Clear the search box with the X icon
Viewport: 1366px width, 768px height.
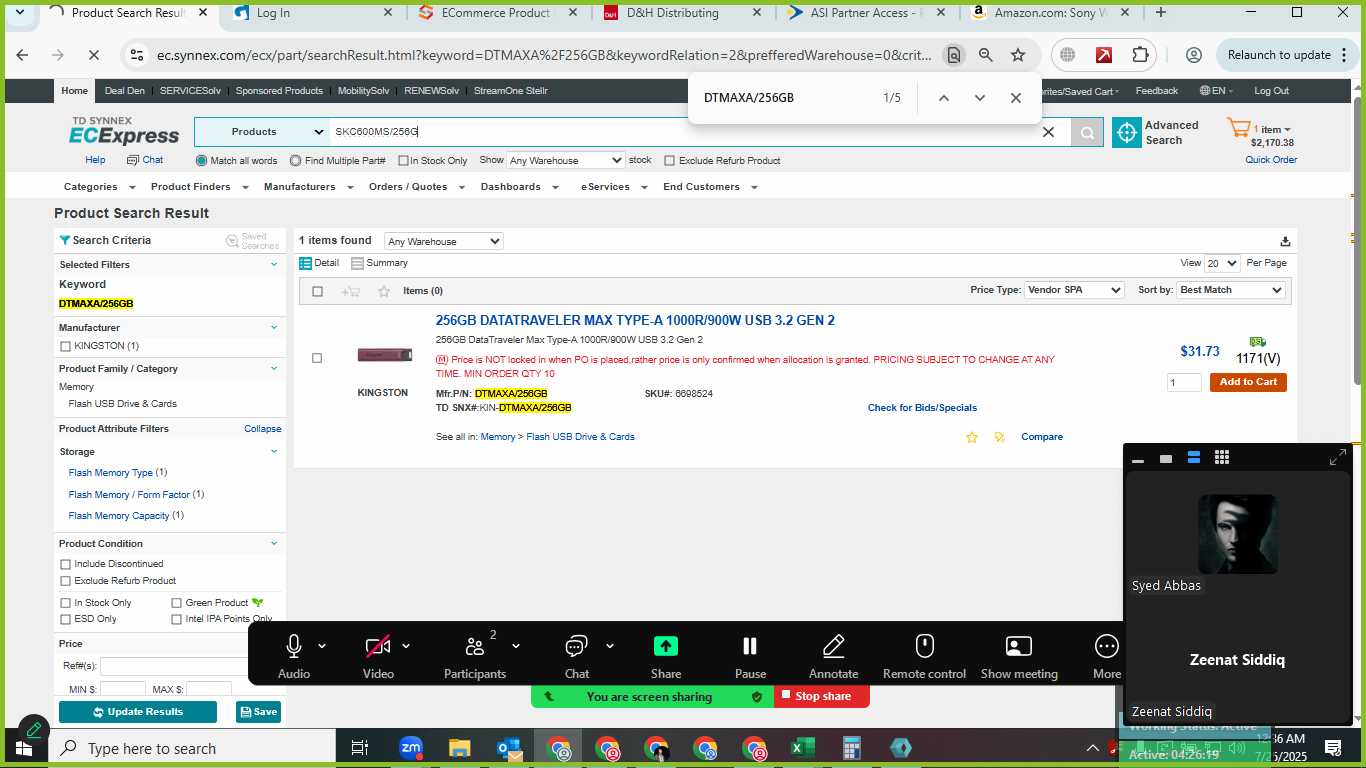coord(1048,132)
